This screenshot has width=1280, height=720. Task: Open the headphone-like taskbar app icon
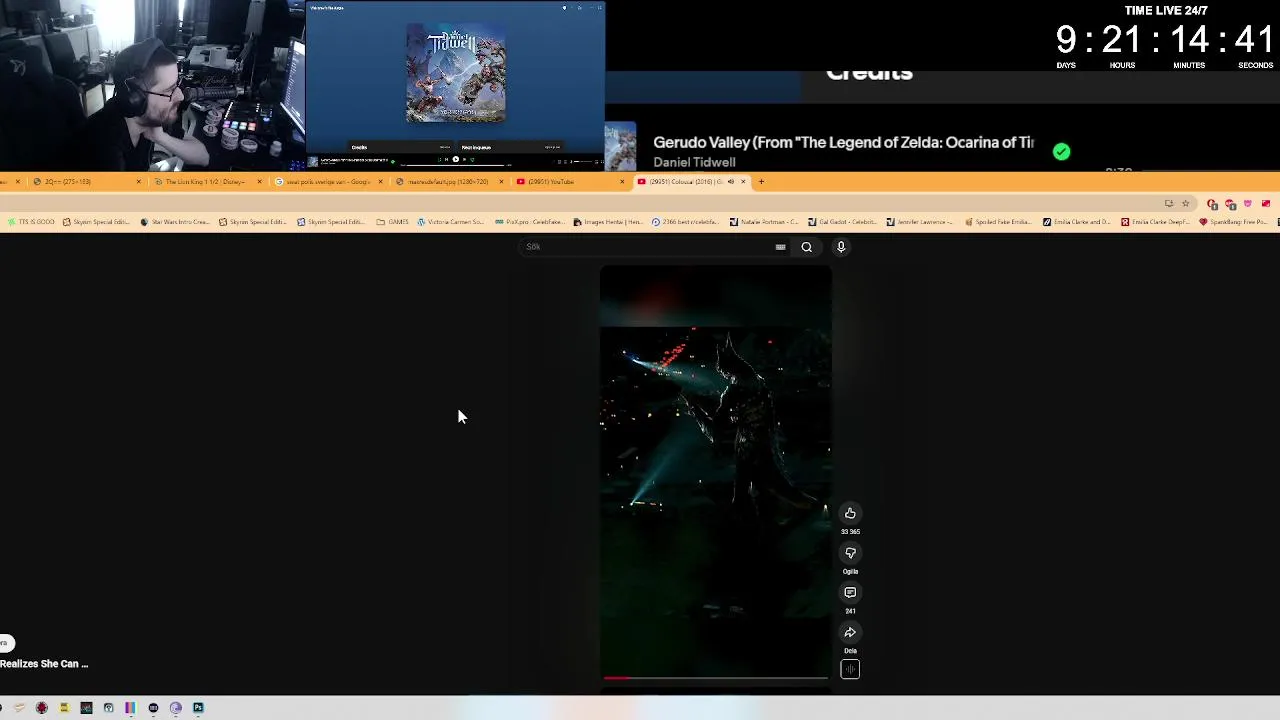tap(108, 708)
